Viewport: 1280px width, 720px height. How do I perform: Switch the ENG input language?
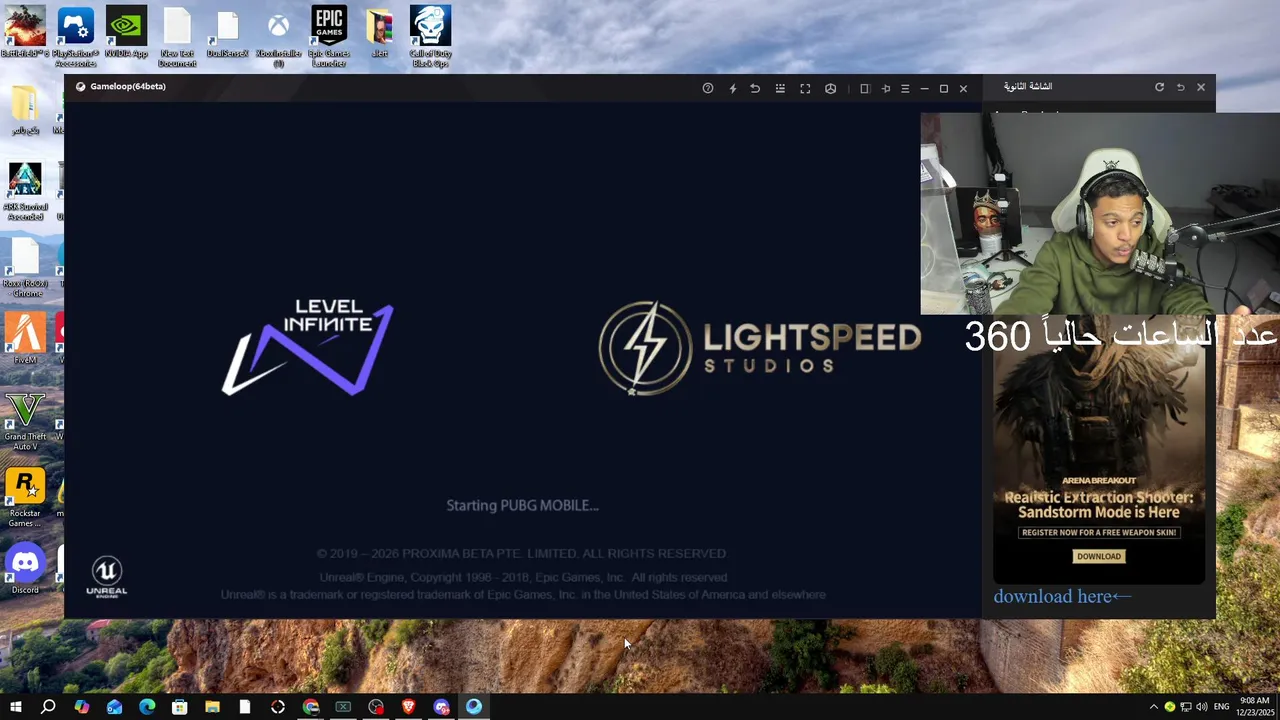[1221, 707]
